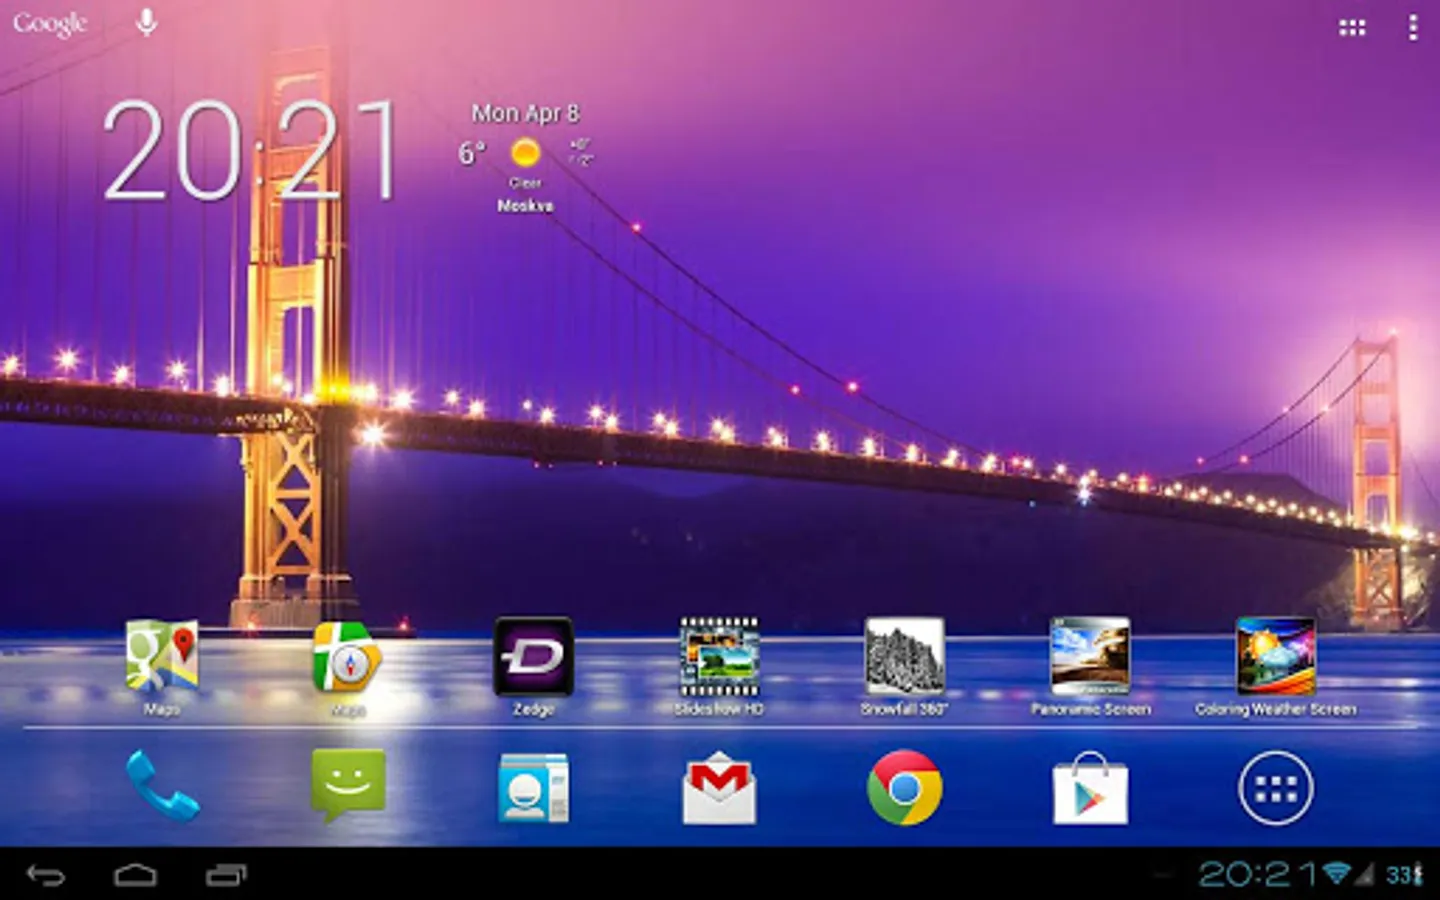The height and width of the screenshot is (900, 1440).
Task: Open the Phone dialer in dock
Action: pos(162,787)
